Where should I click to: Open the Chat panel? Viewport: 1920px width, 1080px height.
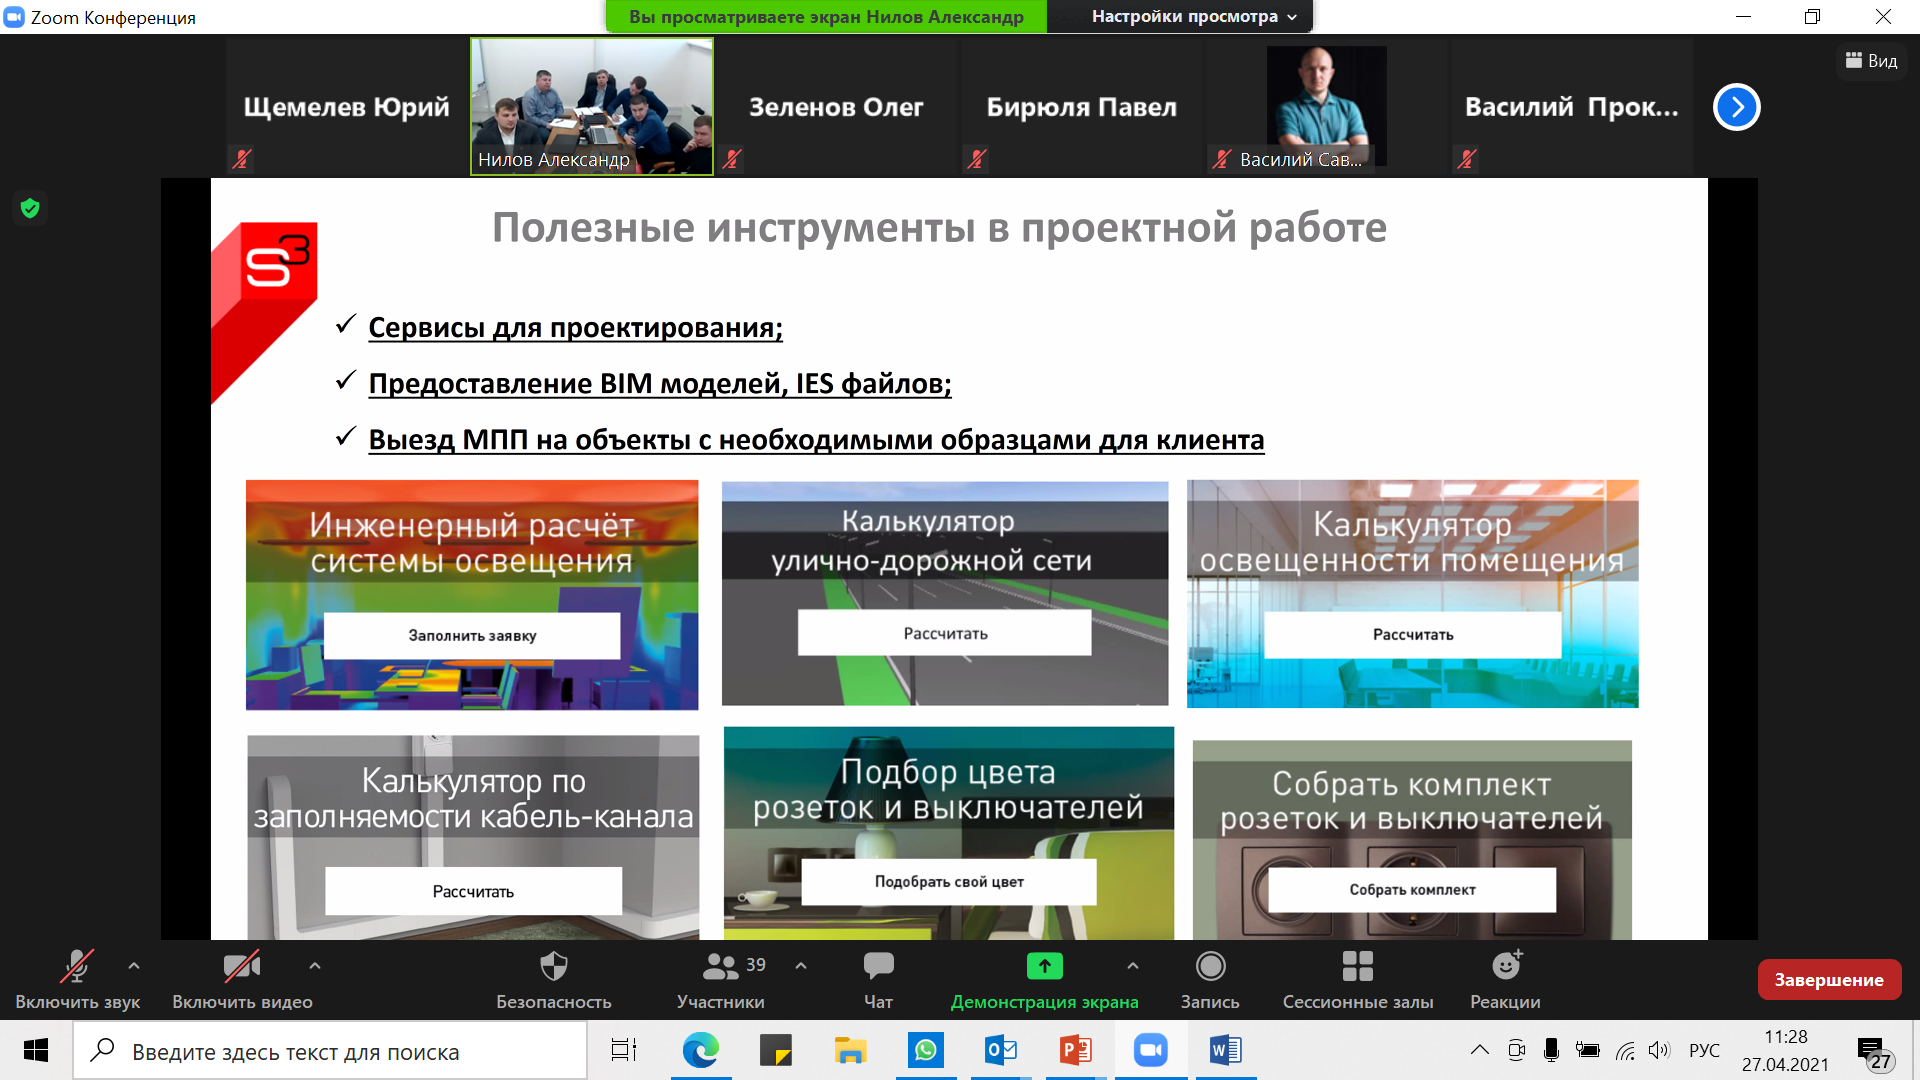(878, 967)
